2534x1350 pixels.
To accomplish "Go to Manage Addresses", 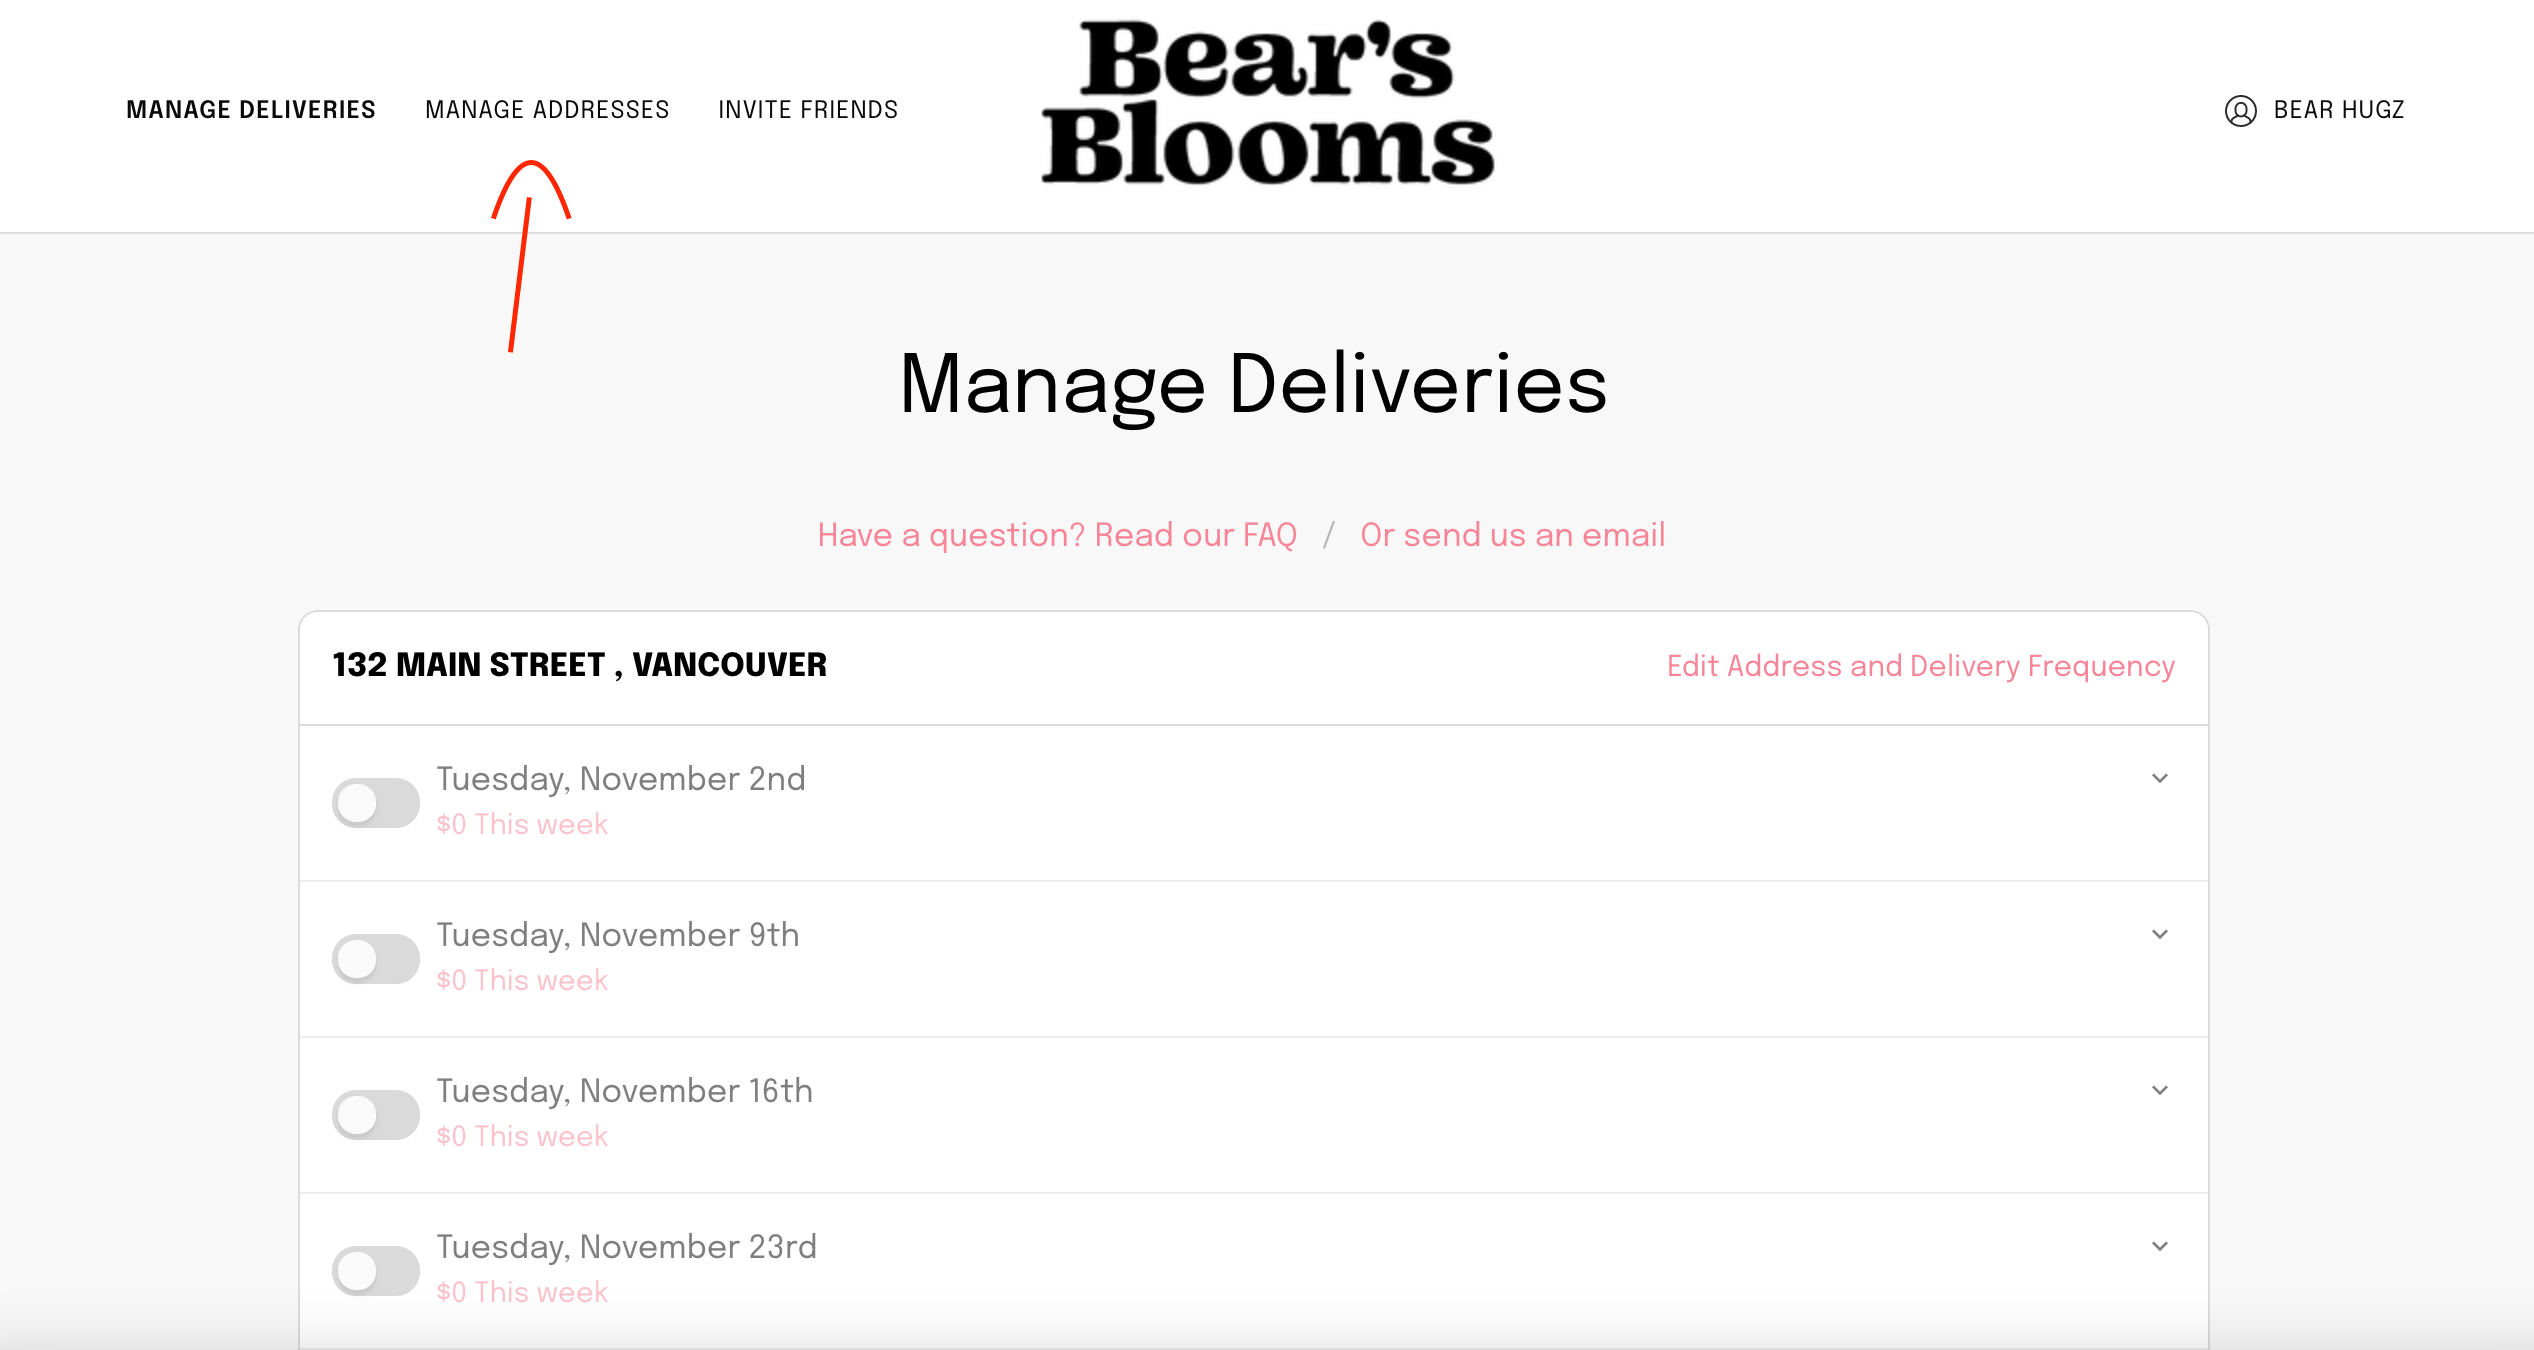I will click(547, 110).
